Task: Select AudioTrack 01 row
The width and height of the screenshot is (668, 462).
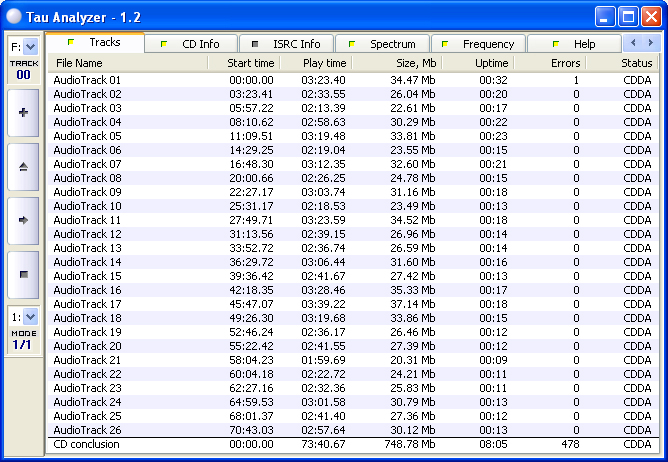Action: click(87, 80)
